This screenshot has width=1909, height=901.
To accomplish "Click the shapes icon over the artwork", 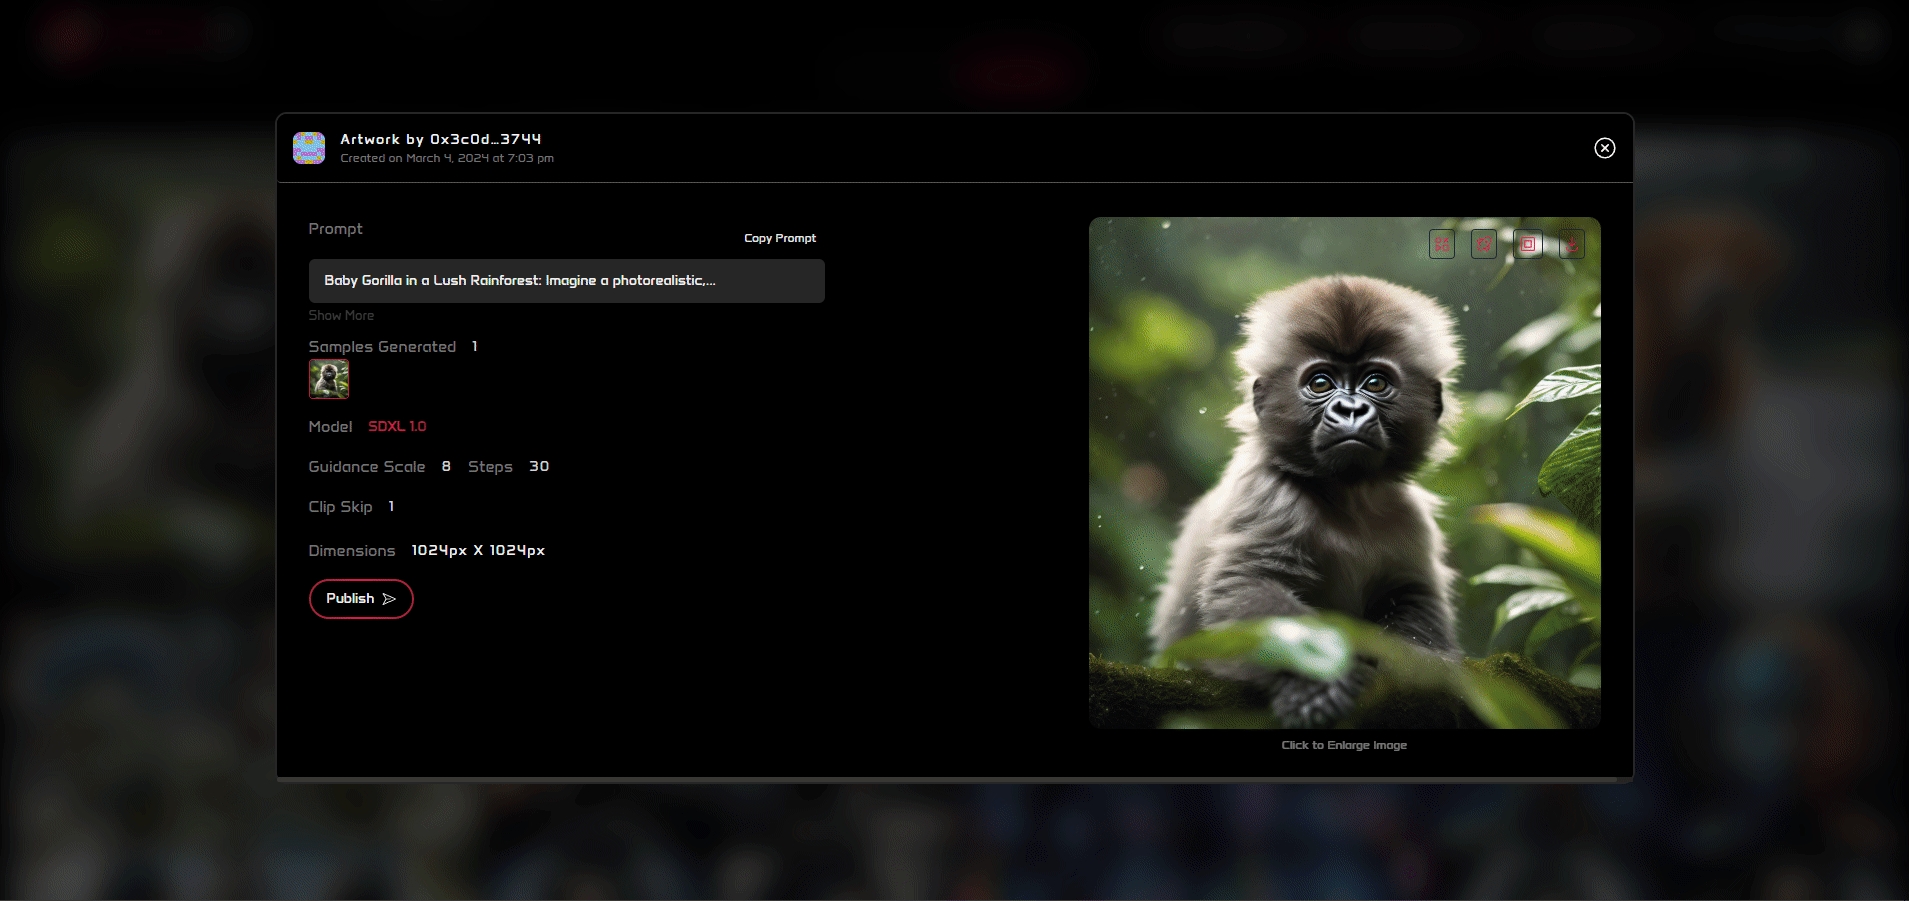I will pyautogui.click(x=1441, y=244).
